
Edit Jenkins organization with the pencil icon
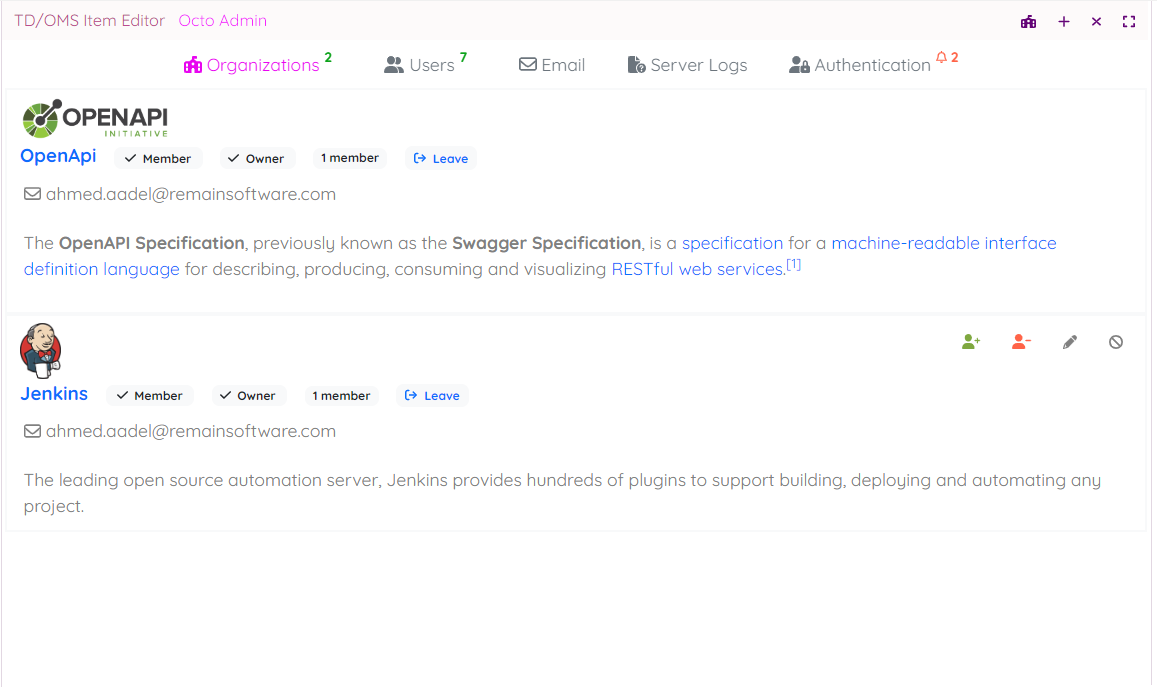pyautogui.click(x=1069, y=342)
